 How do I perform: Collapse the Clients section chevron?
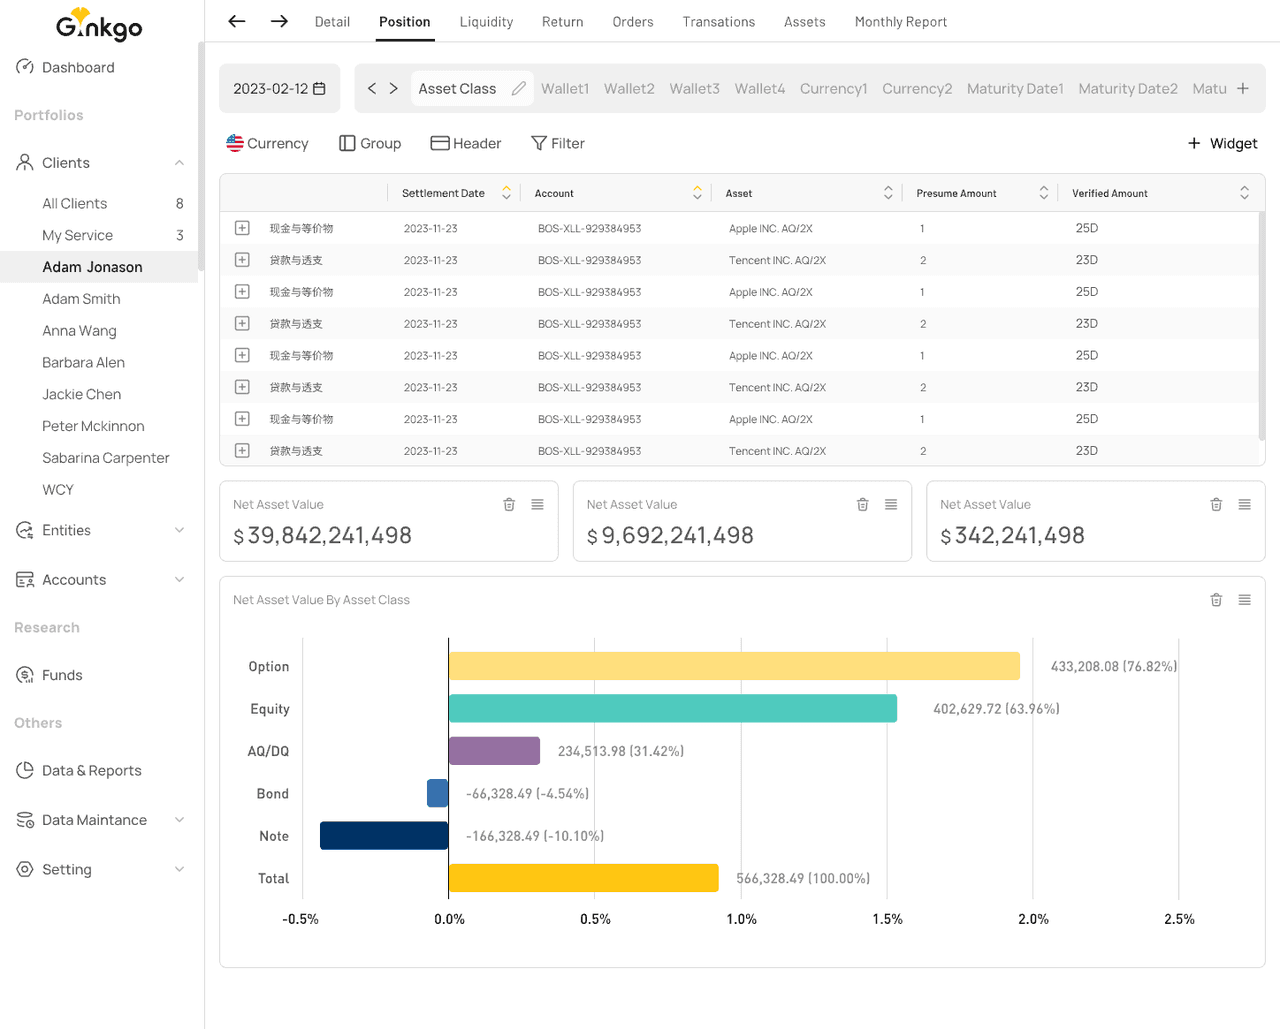tap(179, 163)
